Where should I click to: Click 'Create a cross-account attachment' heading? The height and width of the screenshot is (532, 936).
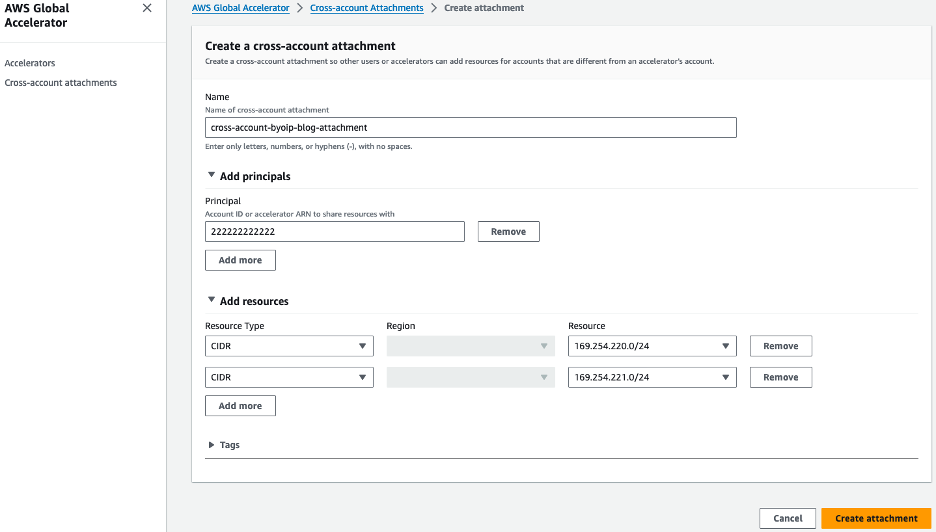click(300, 46)
